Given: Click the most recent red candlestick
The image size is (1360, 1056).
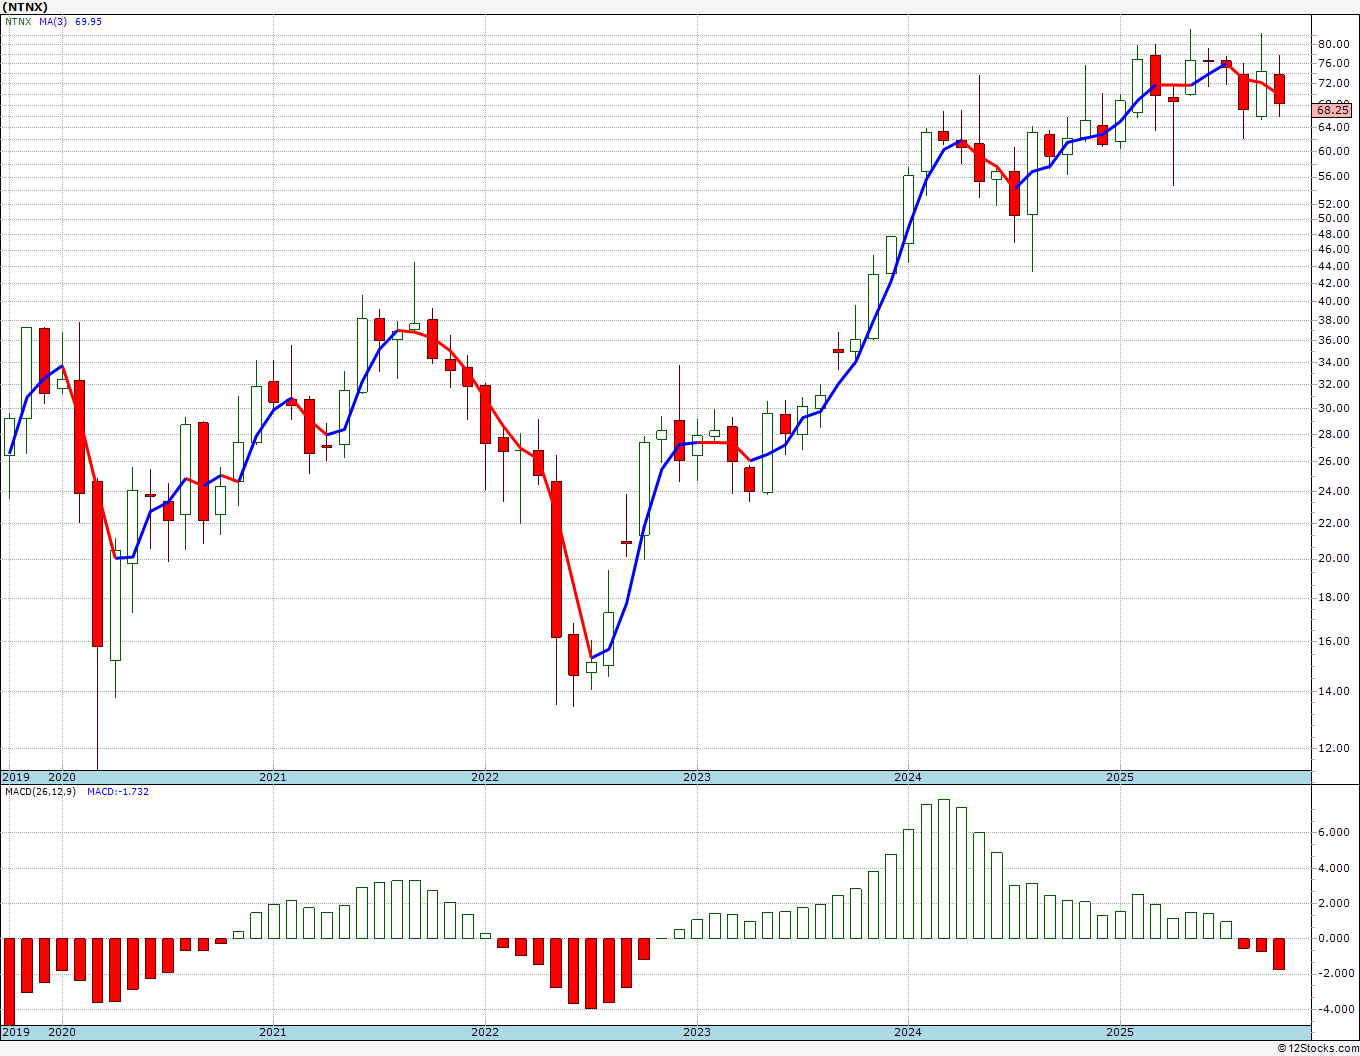Looking at the screenshot, I should pyautogui.click(x=1279, y=89).
